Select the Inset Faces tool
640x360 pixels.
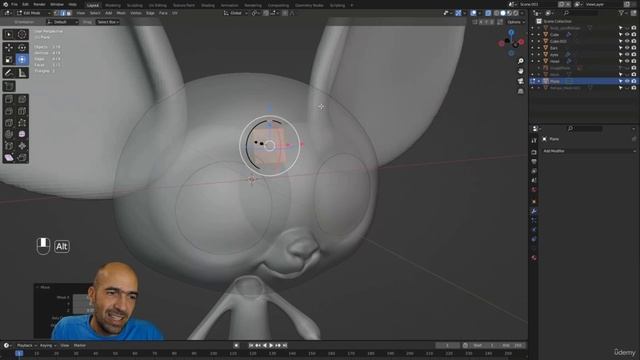coord(22,99)
